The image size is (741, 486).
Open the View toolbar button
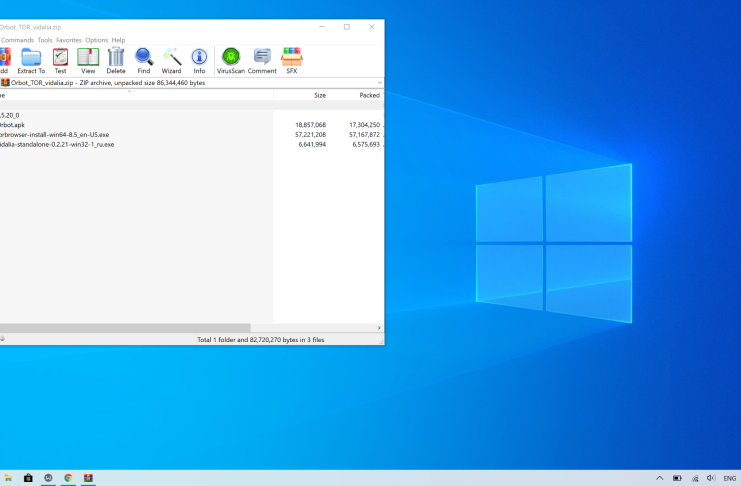tap(88, 61)
